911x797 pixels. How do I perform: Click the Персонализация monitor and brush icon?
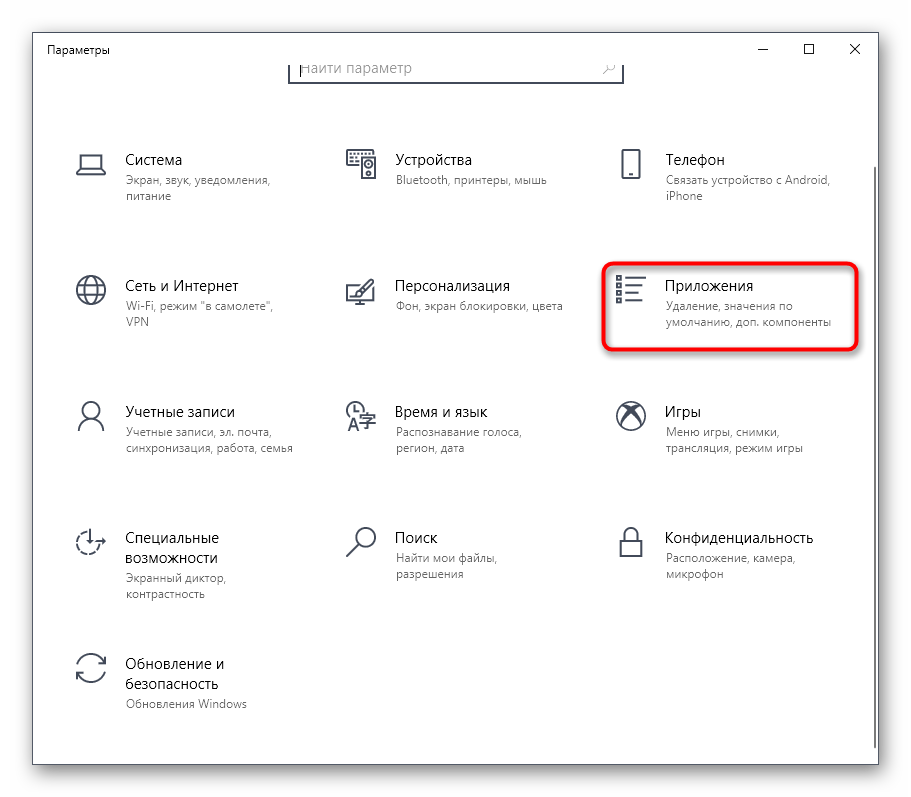pos(360,290)
